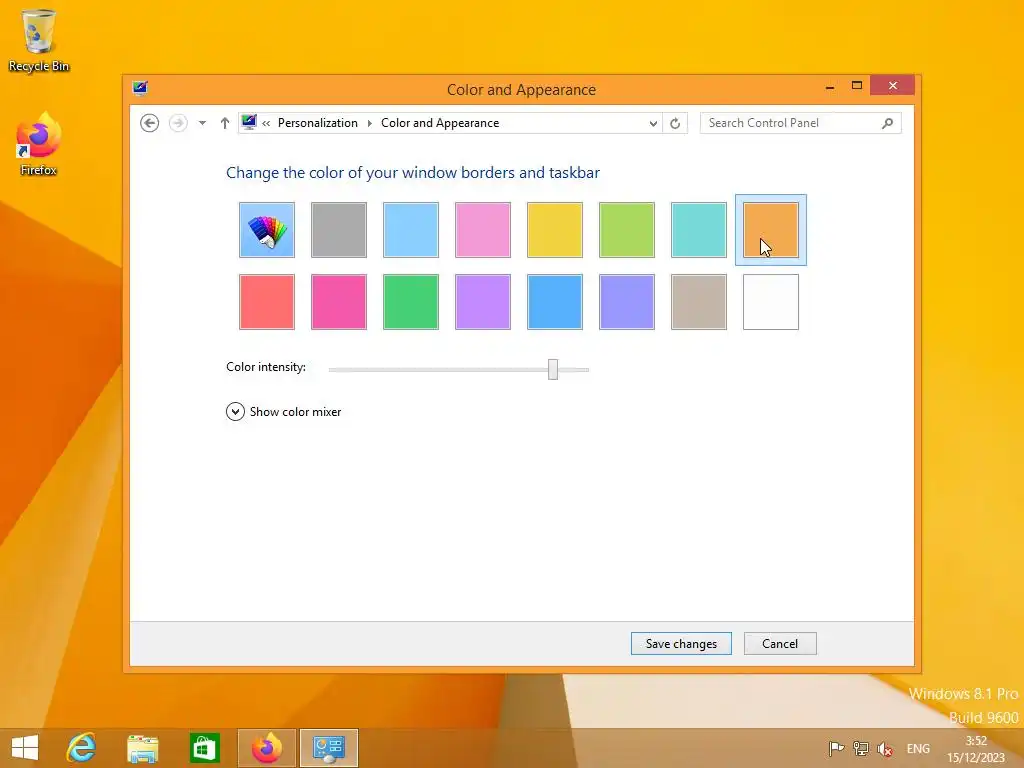Open the Recycle Bin desktop icon
The width and height of the screenshot is (1024, 768).
click(39, 40)
